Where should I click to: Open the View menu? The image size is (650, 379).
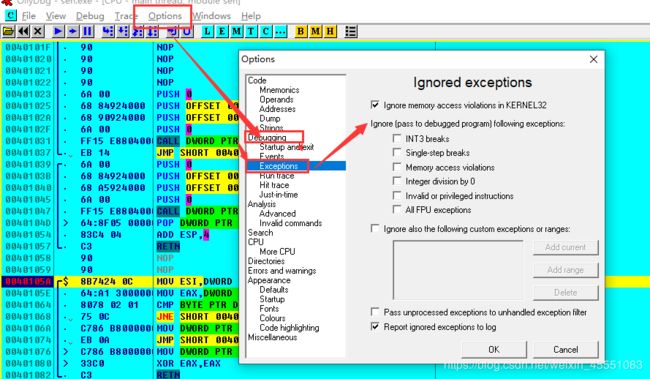tap(56, 16)
